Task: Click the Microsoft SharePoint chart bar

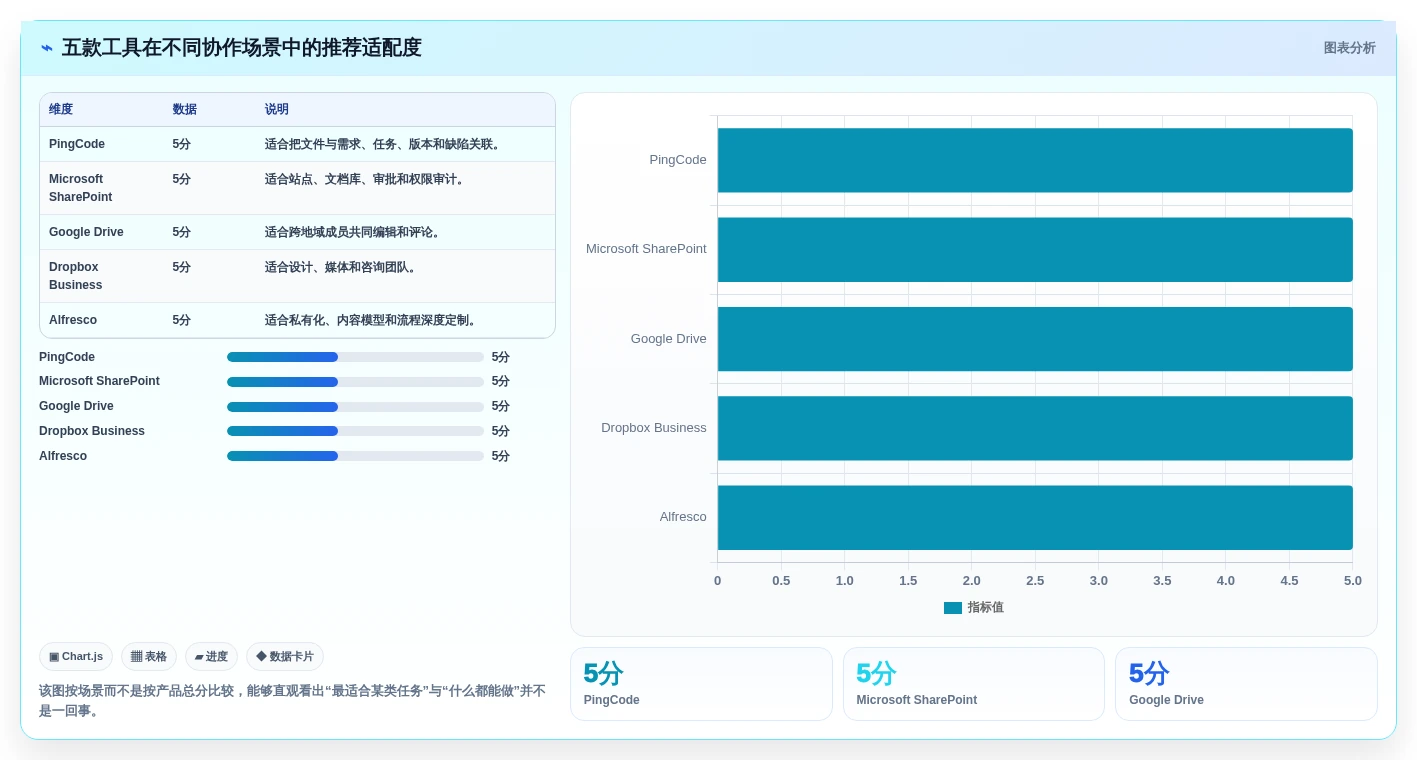Action: click(x=1035, y=249)
